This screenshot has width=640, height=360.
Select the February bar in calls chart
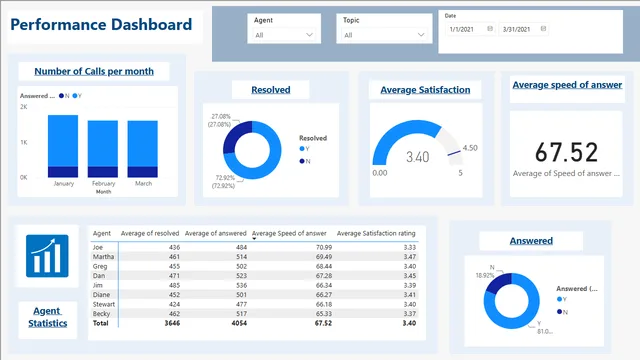[x=103, y=149]
